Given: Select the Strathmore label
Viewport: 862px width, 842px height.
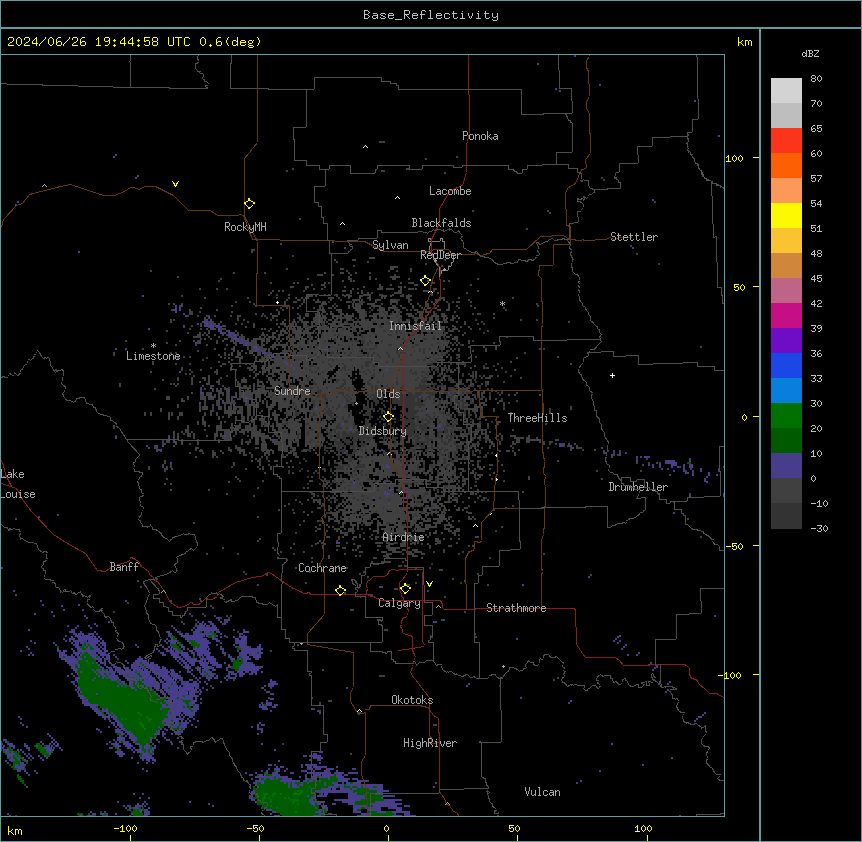Looking at the screenshot, I should (516, 608).
